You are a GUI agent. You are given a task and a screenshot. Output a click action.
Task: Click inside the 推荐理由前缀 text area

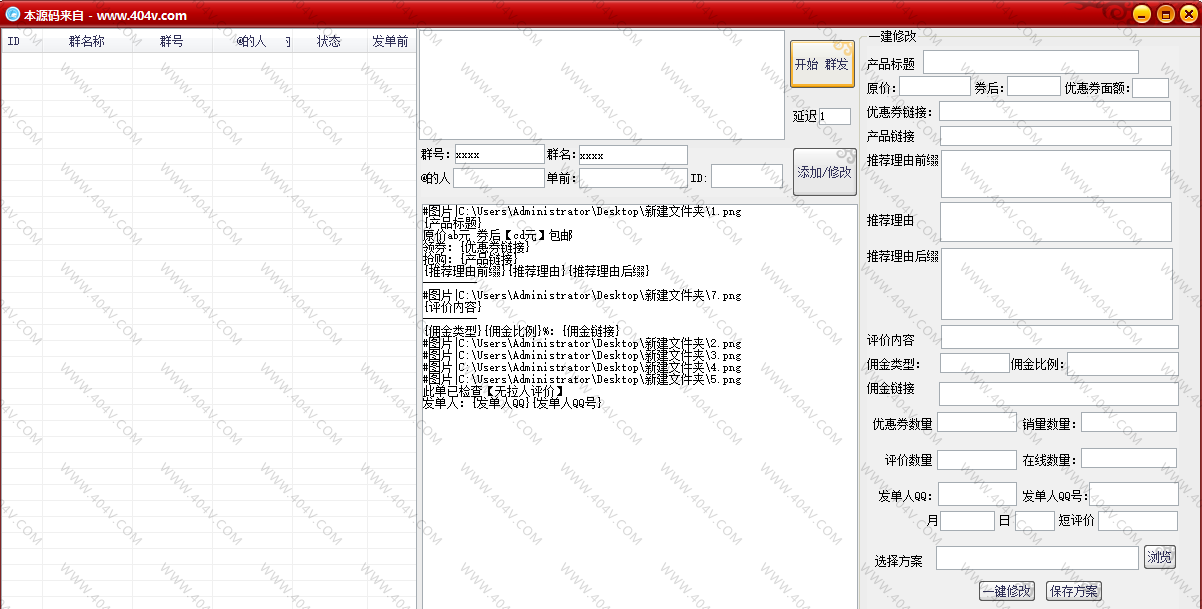click(1055, 174)
